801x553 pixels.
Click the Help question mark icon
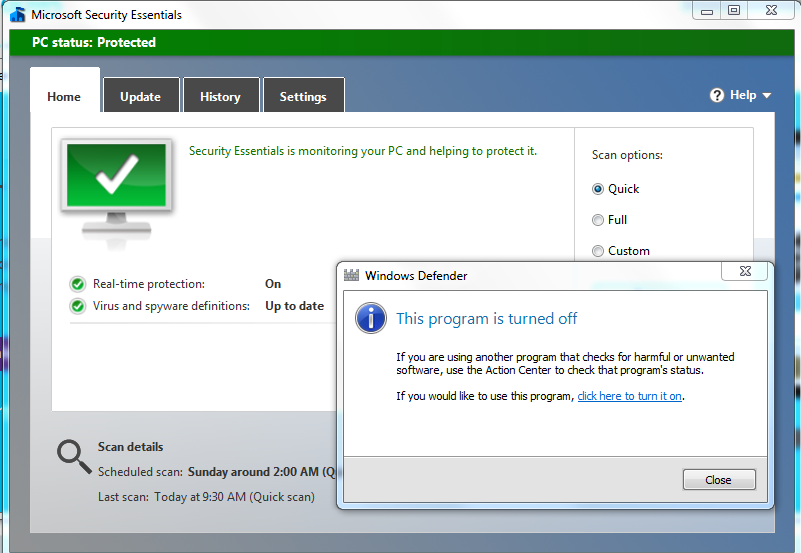[x=717, y=95]
